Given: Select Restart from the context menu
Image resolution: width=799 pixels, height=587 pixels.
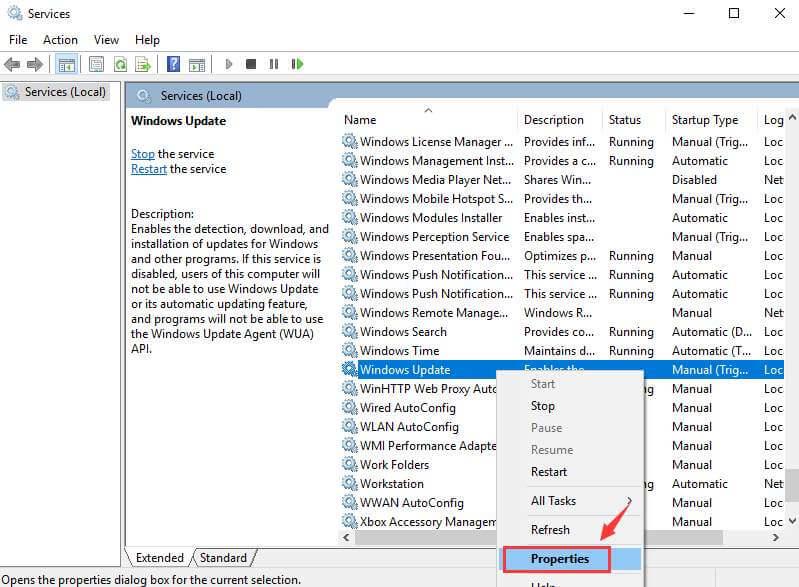Looking at the screenshot, I should (x=549, y=472).
